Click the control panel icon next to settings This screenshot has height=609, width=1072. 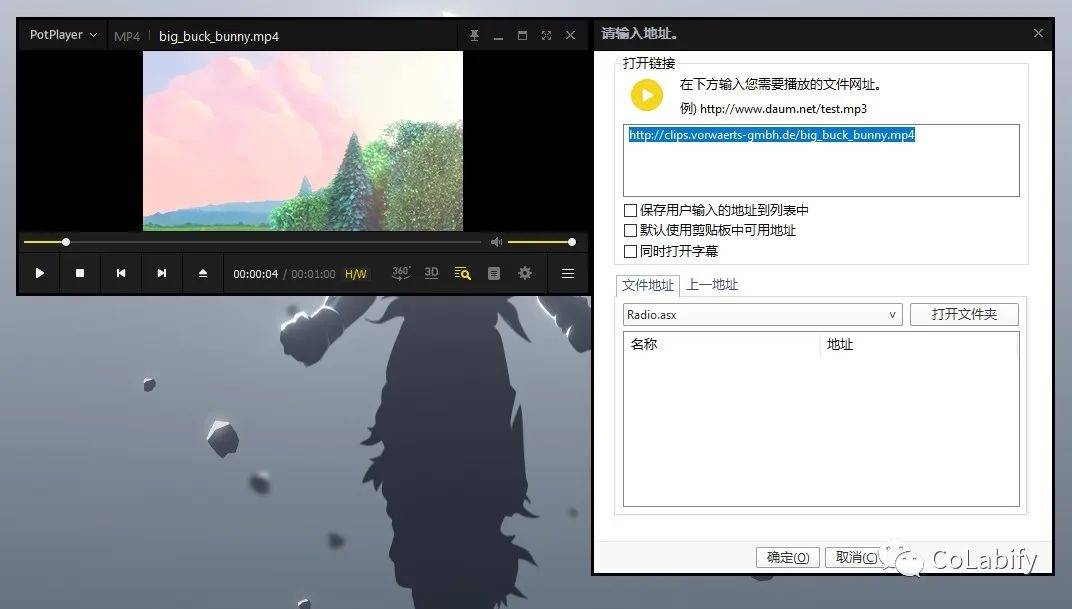point(493,272)
